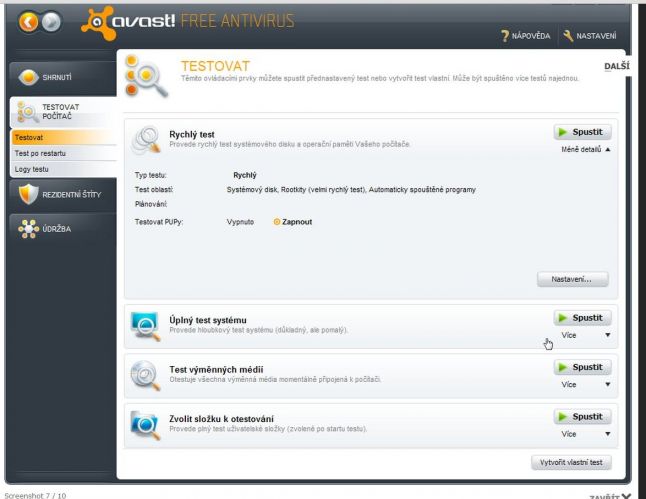The height and width of the screenshot is (499, 646).
Task: Open the Testovat počítač section
Action: coord(63,112)
